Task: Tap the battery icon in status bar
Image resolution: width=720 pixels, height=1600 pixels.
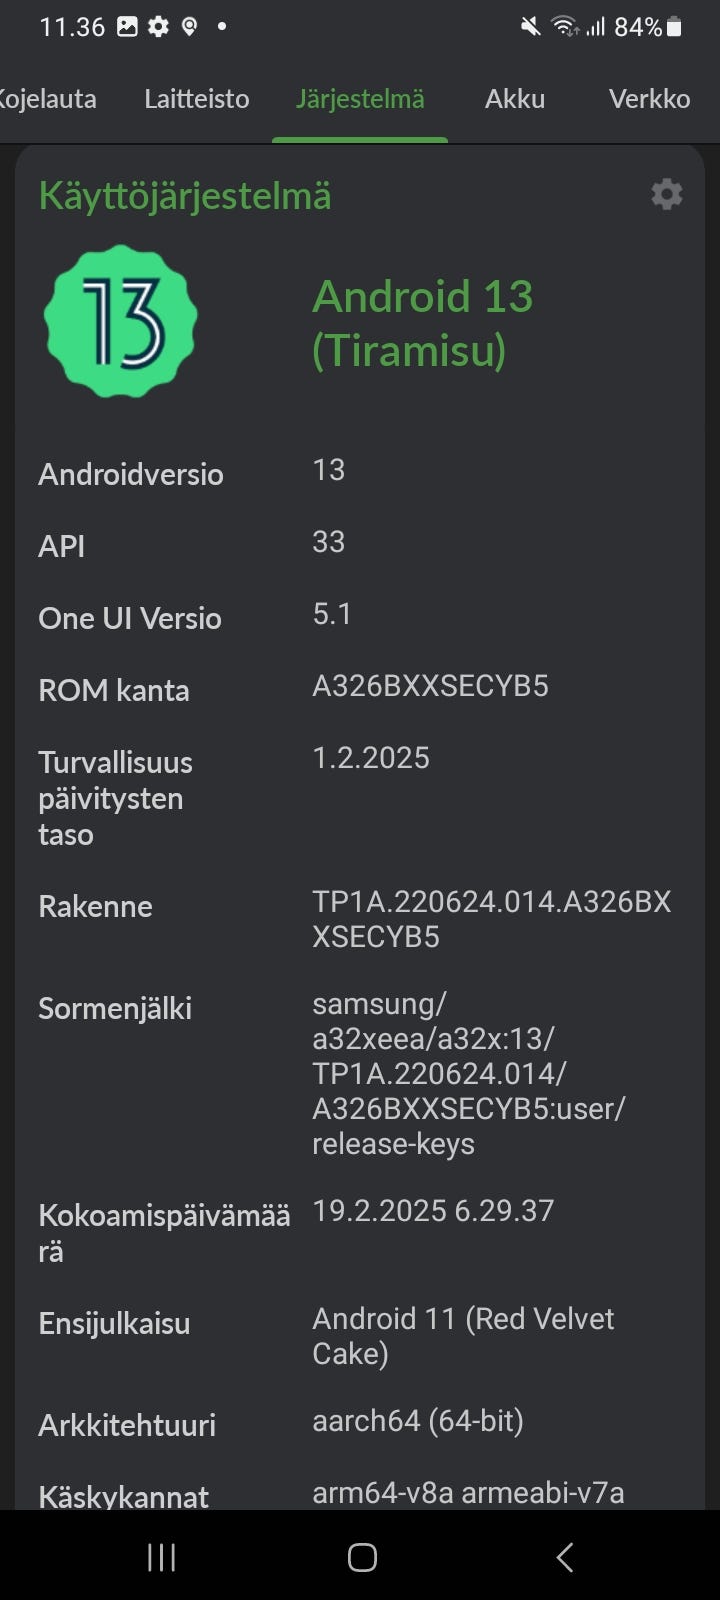Action: tap(675, 27)
